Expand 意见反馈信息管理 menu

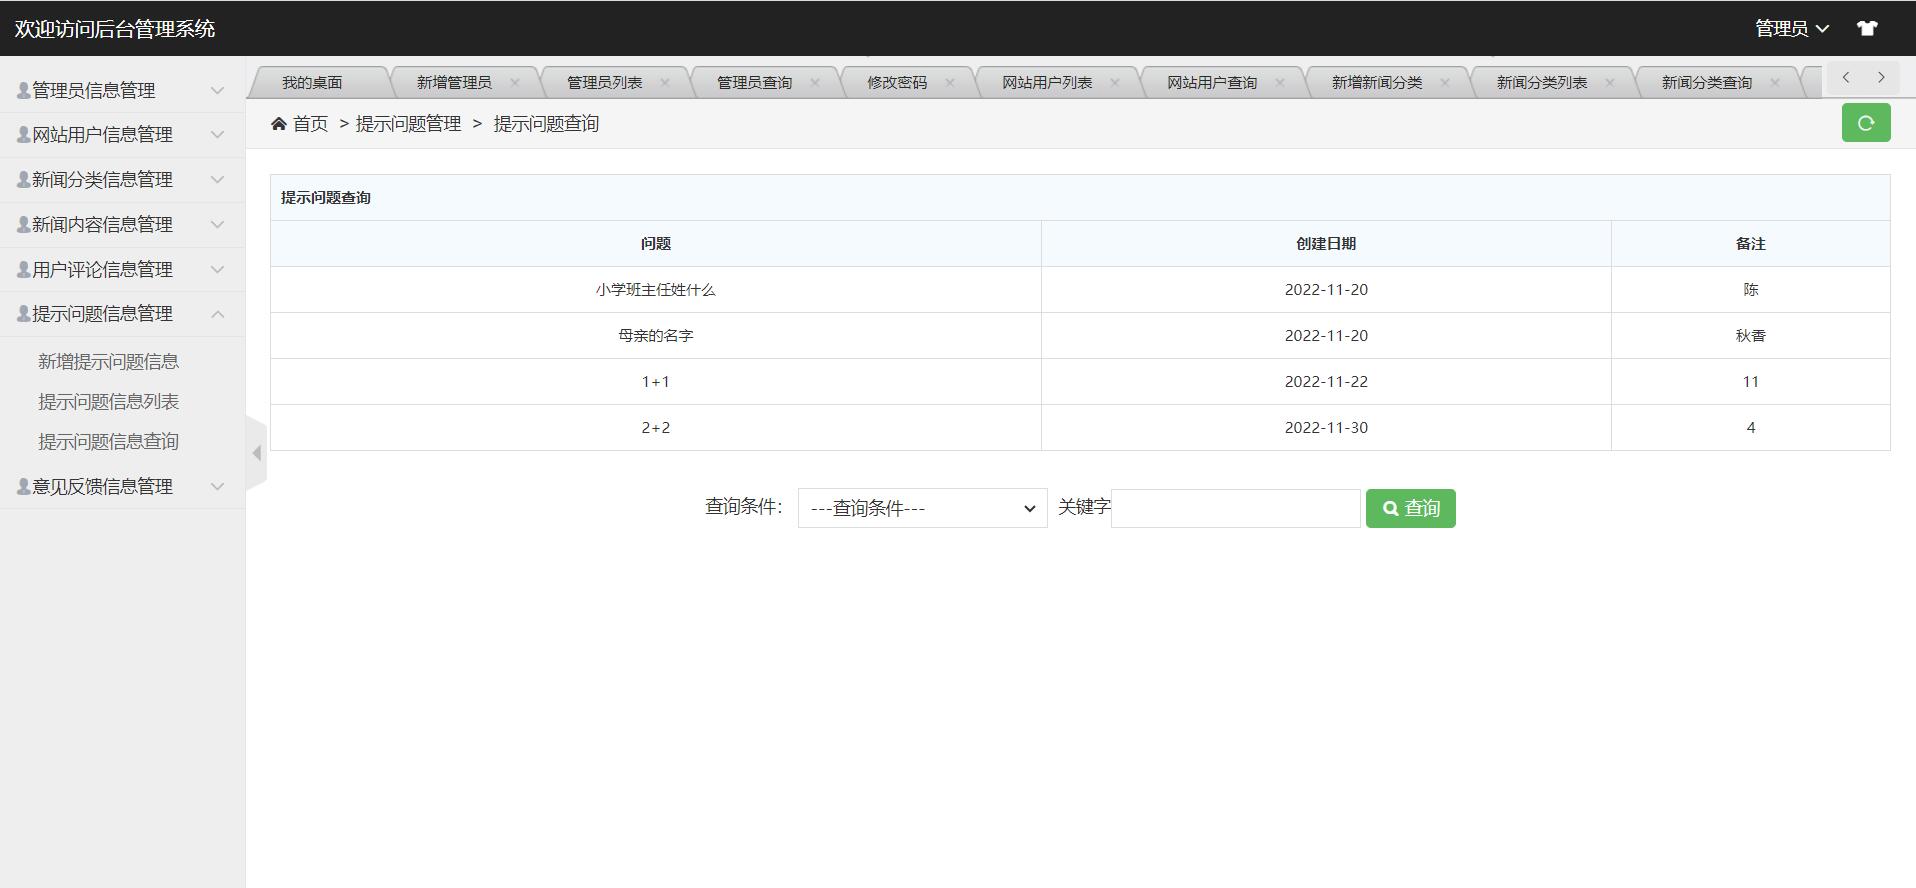click(x=122, y=486)
